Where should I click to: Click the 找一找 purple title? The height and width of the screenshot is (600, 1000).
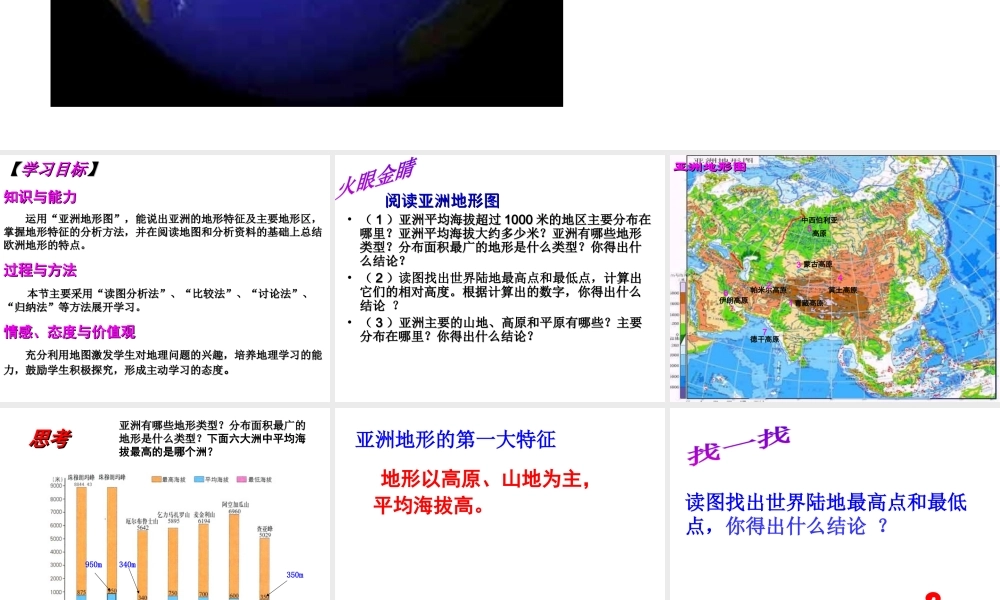coord(739,445)
